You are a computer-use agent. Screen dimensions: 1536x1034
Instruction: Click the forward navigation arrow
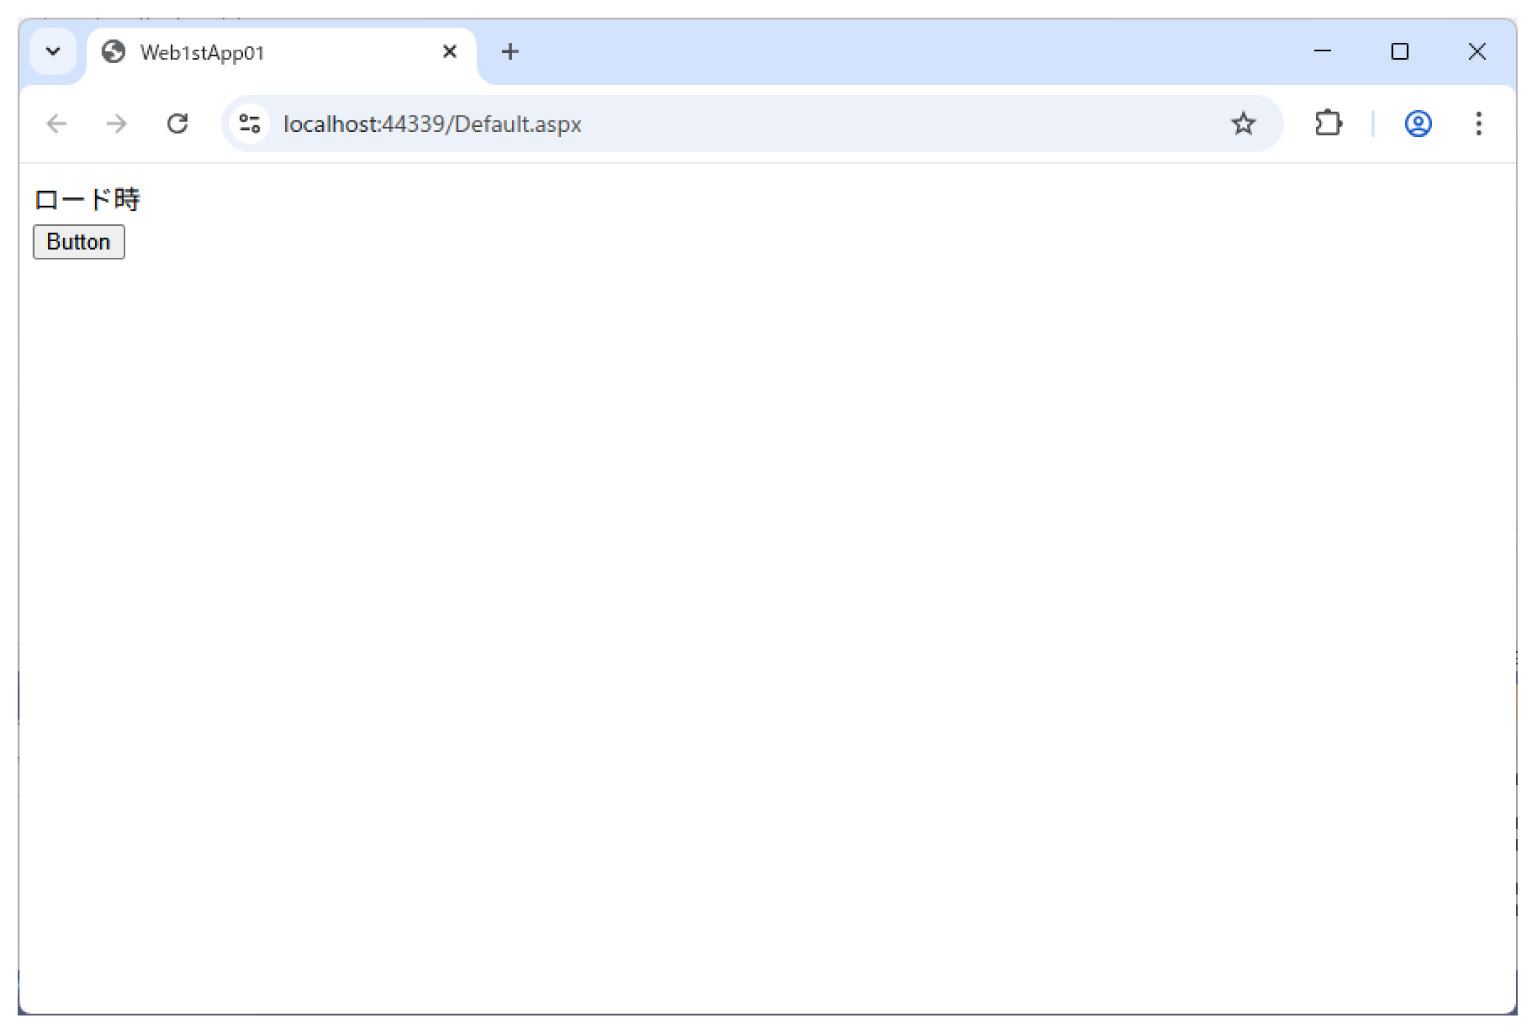pos(117,124)
